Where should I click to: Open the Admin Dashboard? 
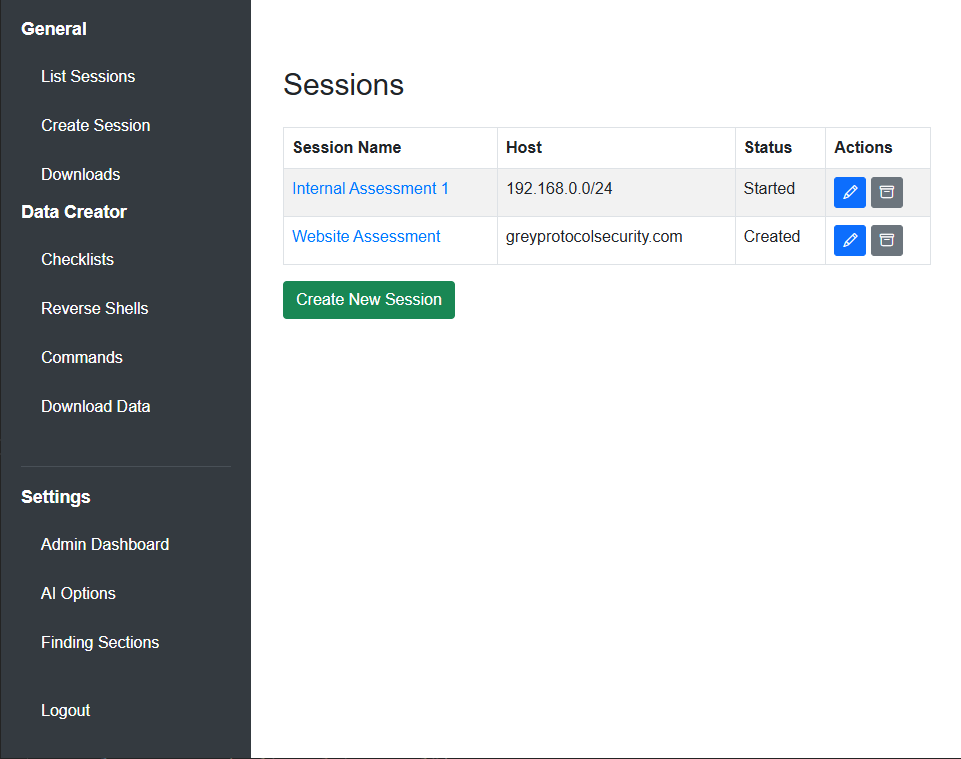tap(104, 544)
